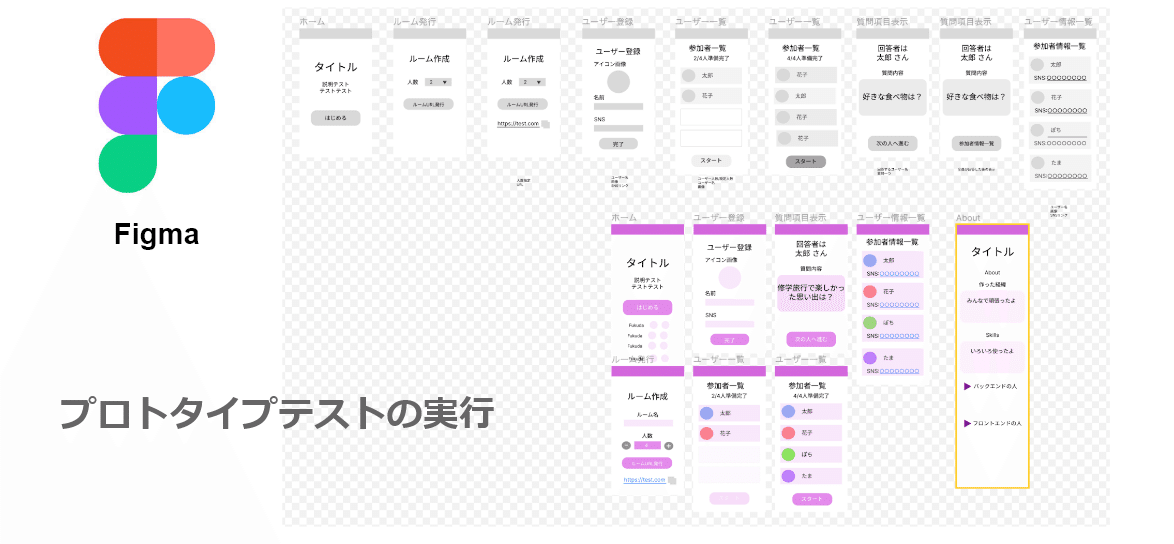Image resolution: width=1174 pixels, height=544 pixels.
Task: Click 太郎's gray avatar in gray 2/4 list
Action: pyautogui.click(x=688, y=75)
